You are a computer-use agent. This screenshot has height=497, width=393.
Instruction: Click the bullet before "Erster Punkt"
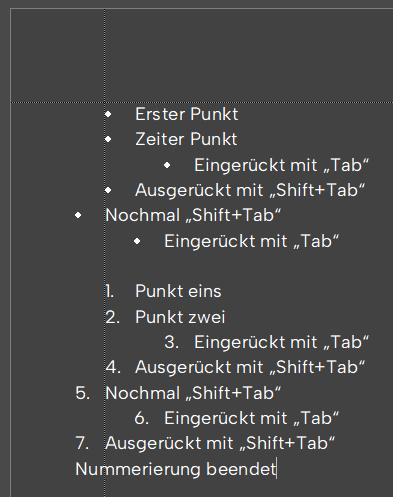click(108, 114)
